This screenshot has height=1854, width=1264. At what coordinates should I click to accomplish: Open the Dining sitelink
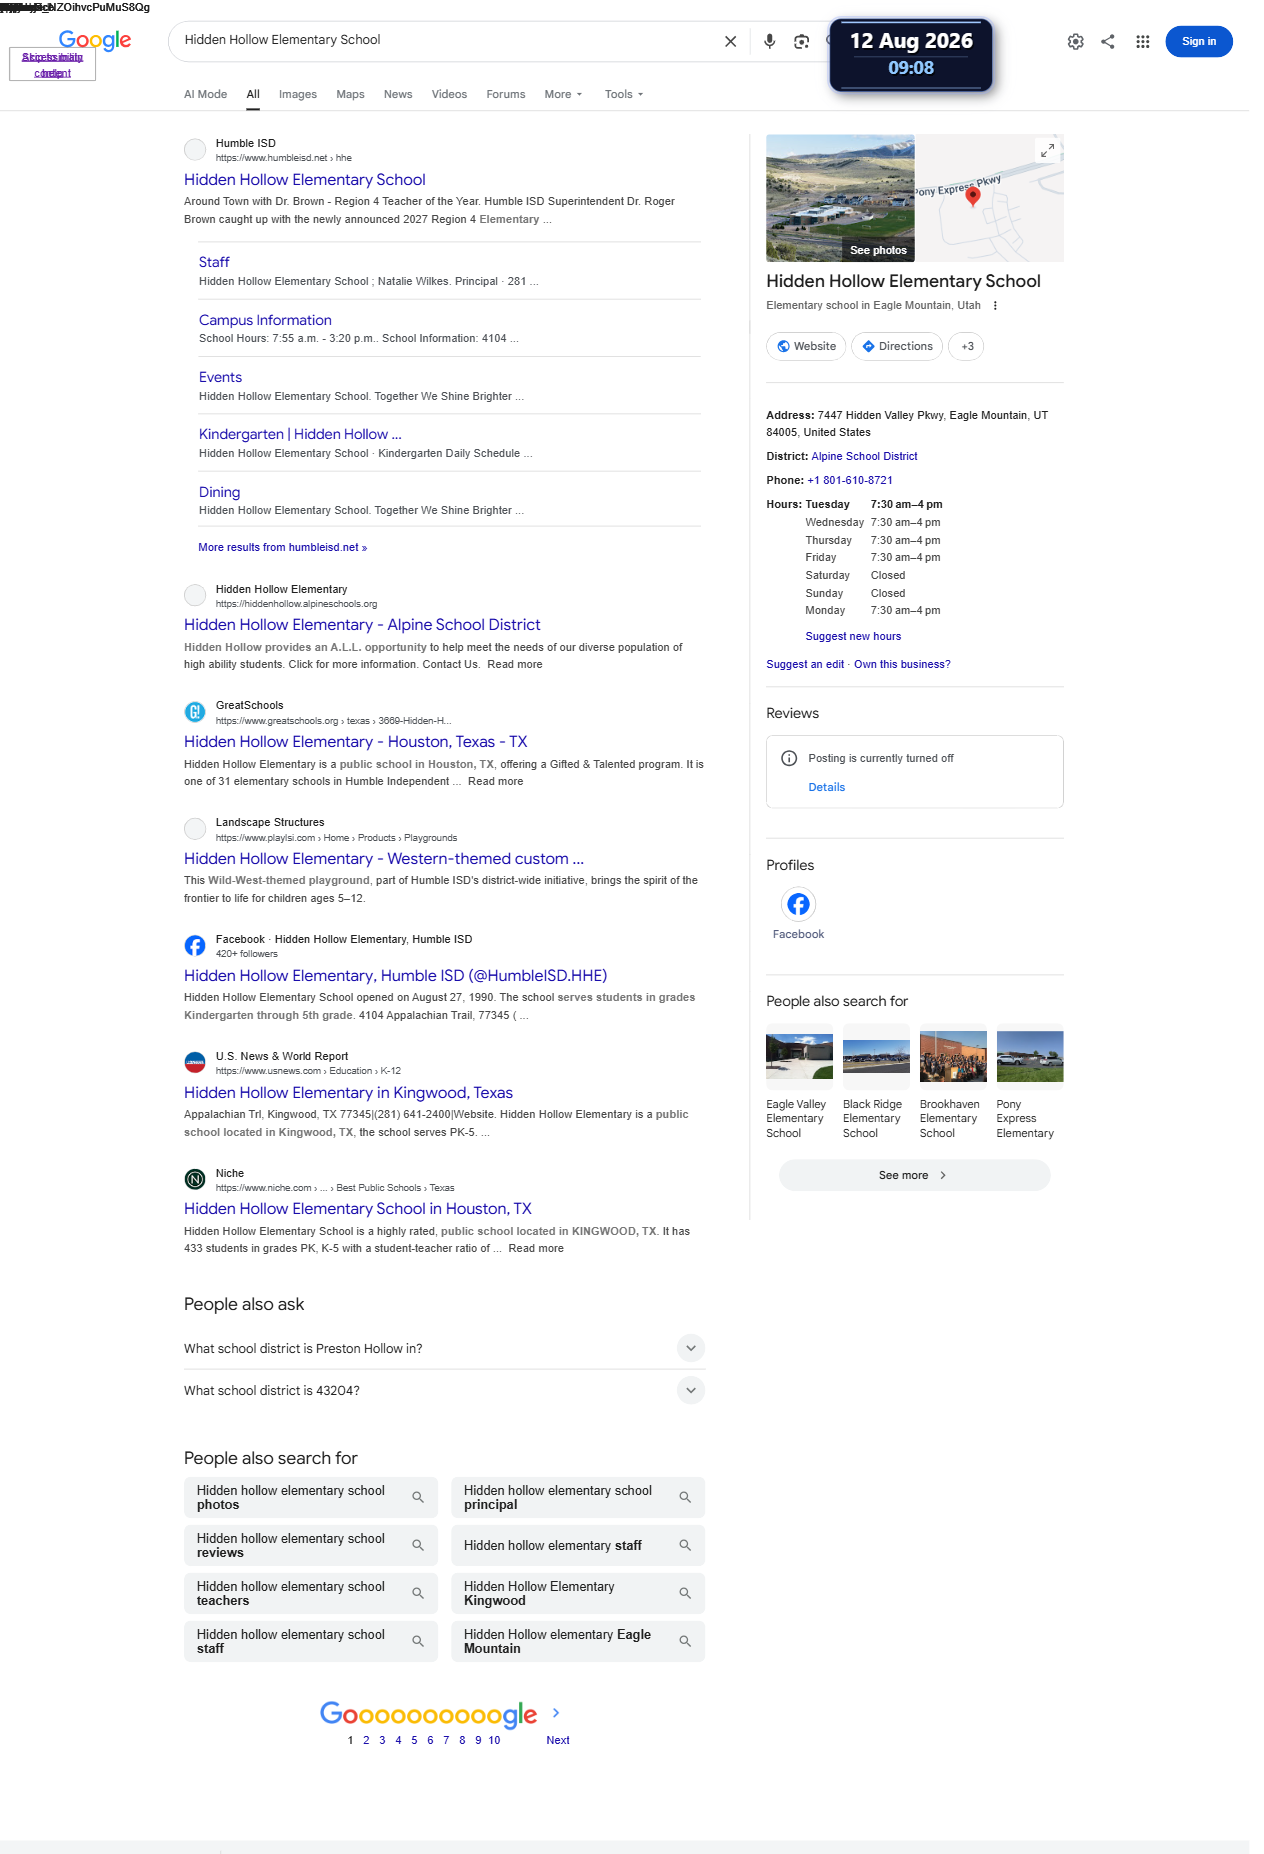pos(219,492)
